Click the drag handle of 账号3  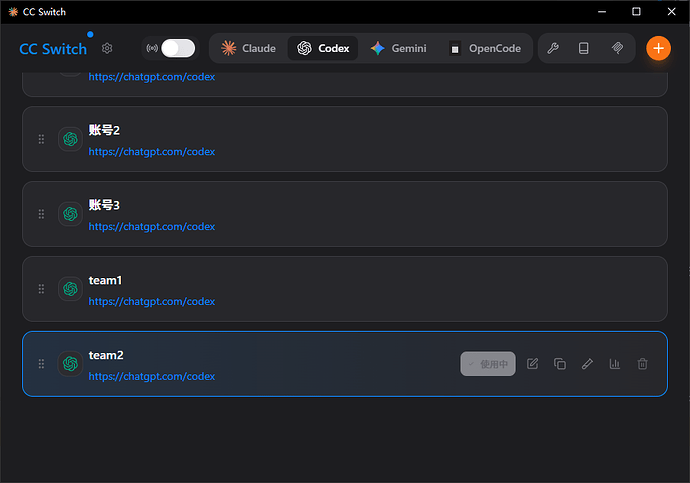[x=41, y=214]
